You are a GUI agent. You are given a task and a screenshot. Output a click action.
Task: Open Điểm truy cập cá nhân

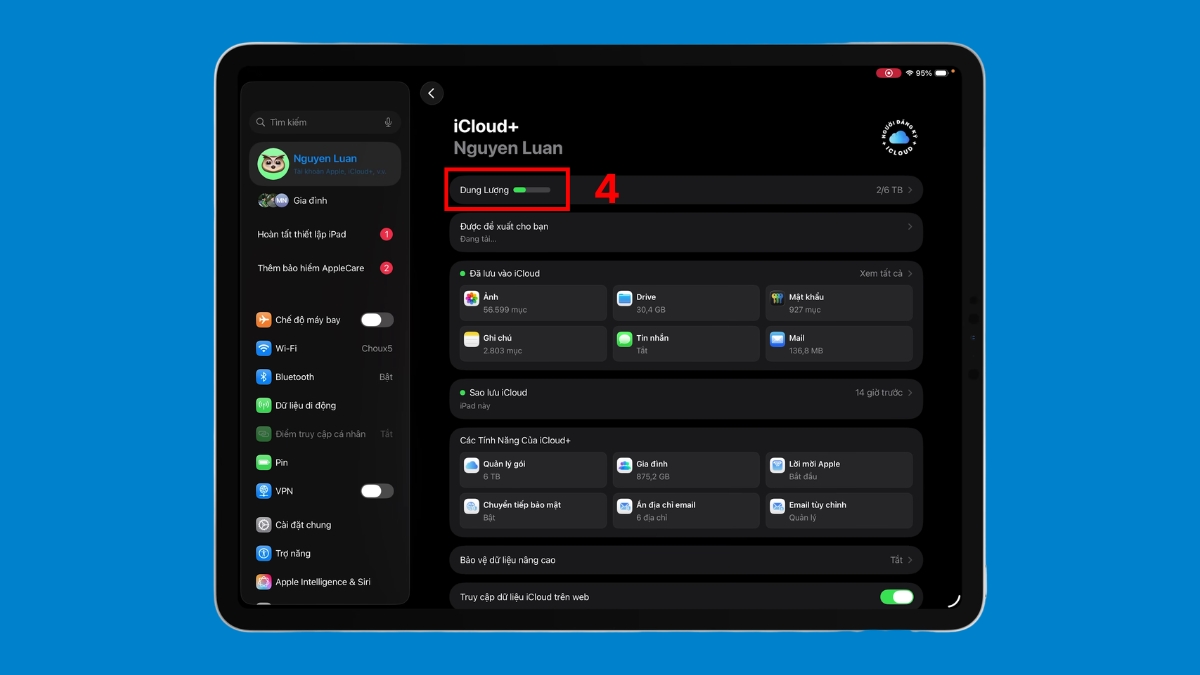(x=325, y=434)
